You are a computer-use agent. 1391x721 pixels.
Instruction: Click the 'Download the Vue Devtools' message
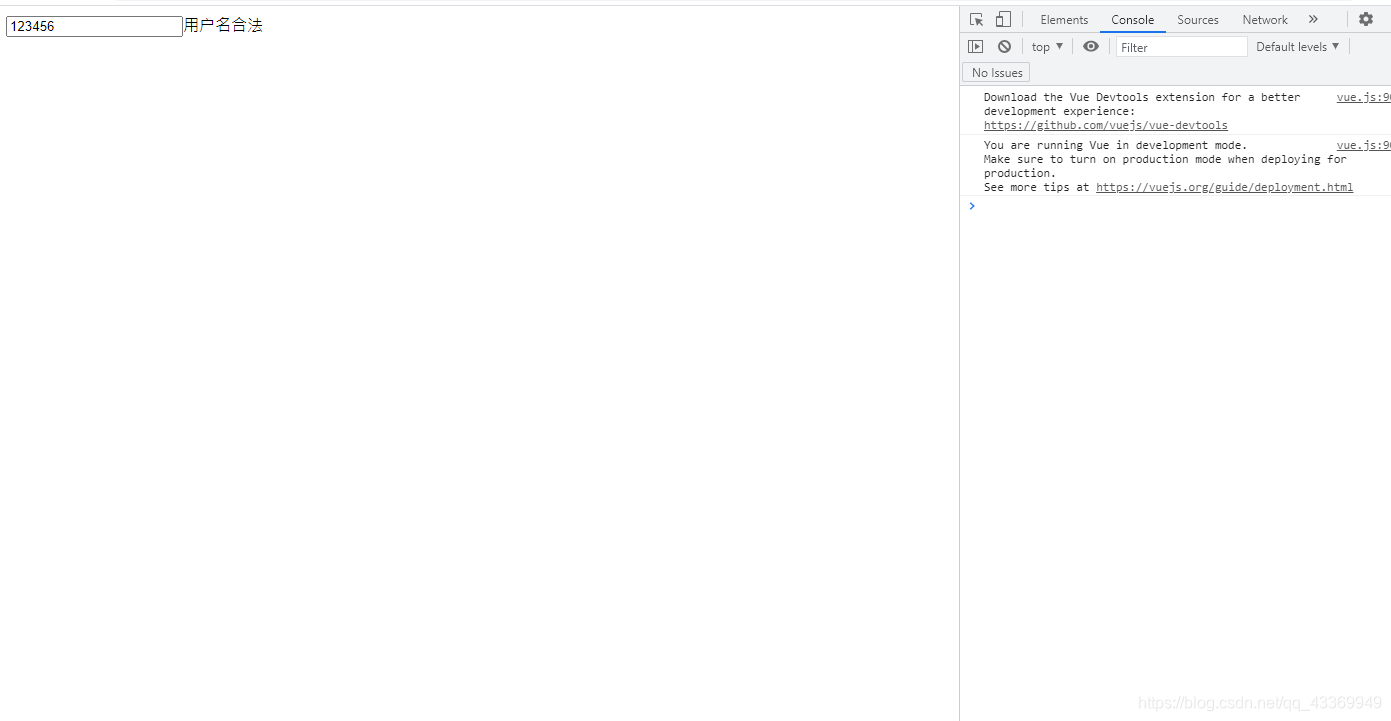tap(1142, 111)
